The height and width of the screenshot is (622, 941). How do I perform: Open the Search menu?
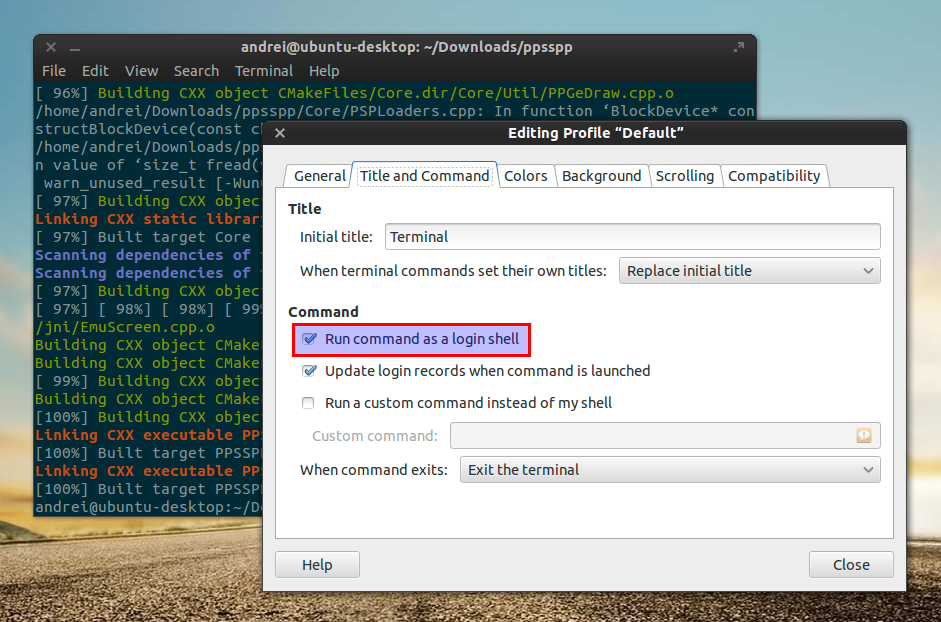pos(196,71)
